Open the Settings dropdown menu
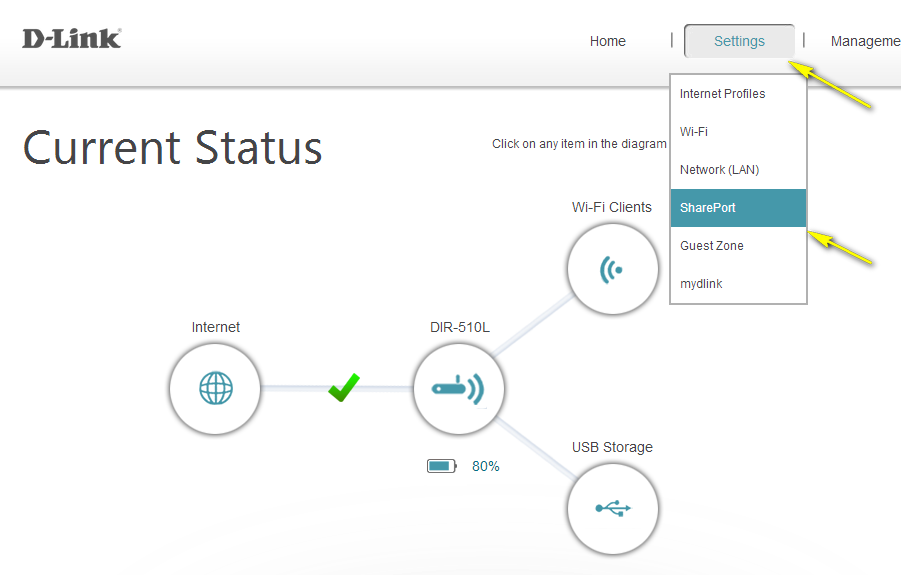The image size is (901, 575). pos(739,41)
